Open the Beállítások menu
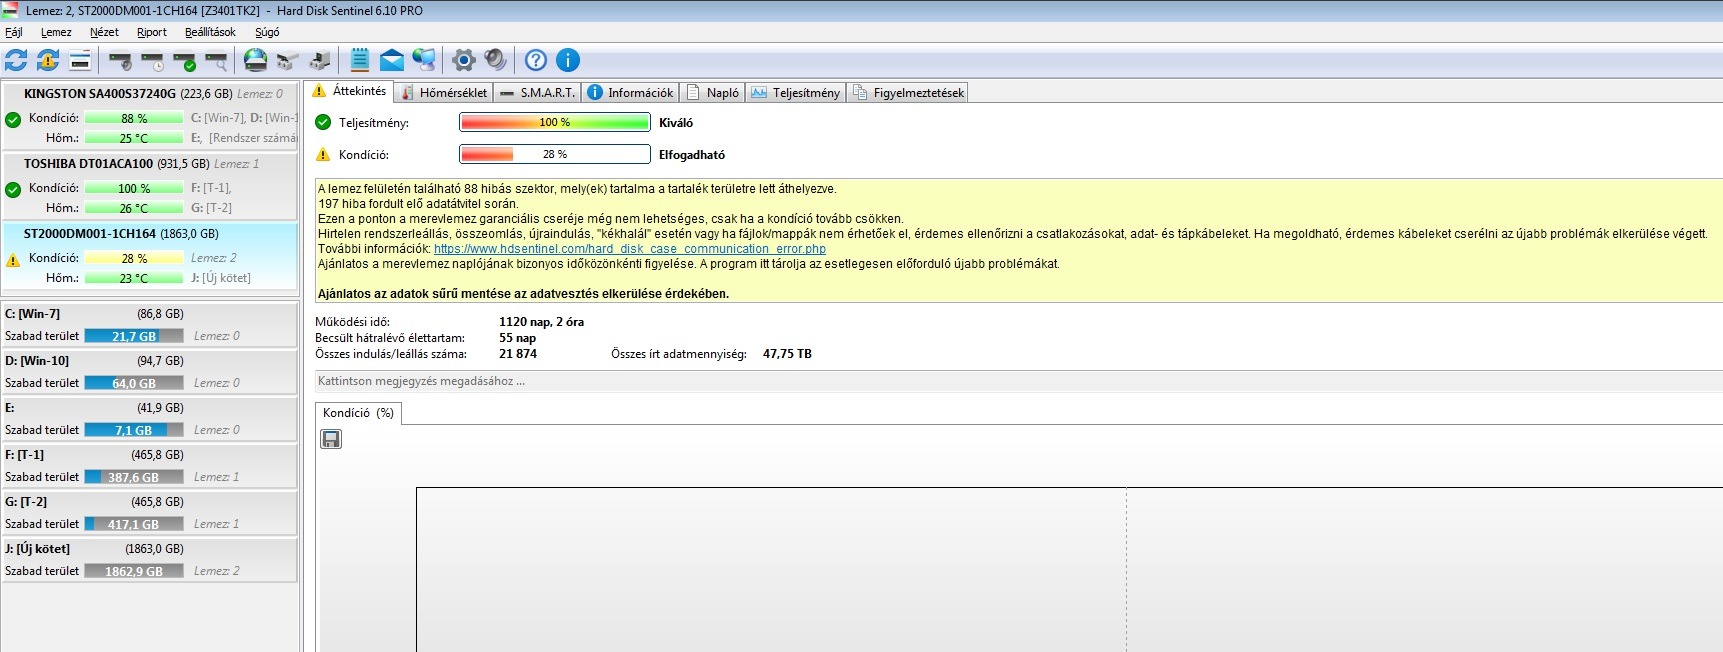The width and height of the screenshot is (1723, 652). (210, 32)
